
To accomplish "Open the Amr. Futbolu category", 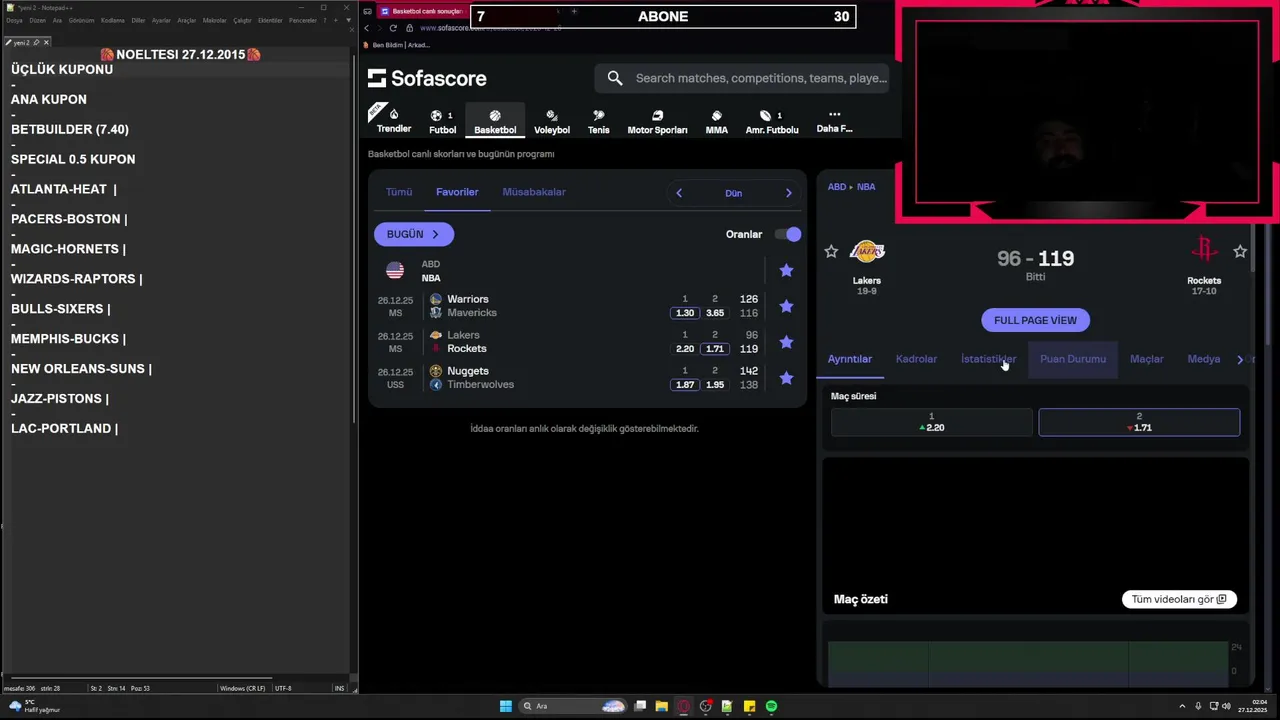I will (x=772, y=122).
